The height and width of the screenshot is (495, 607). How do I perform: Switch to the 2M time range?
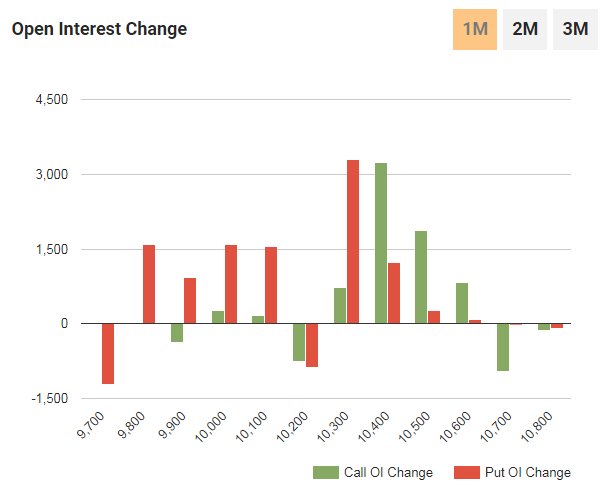[x=525, y=29]
